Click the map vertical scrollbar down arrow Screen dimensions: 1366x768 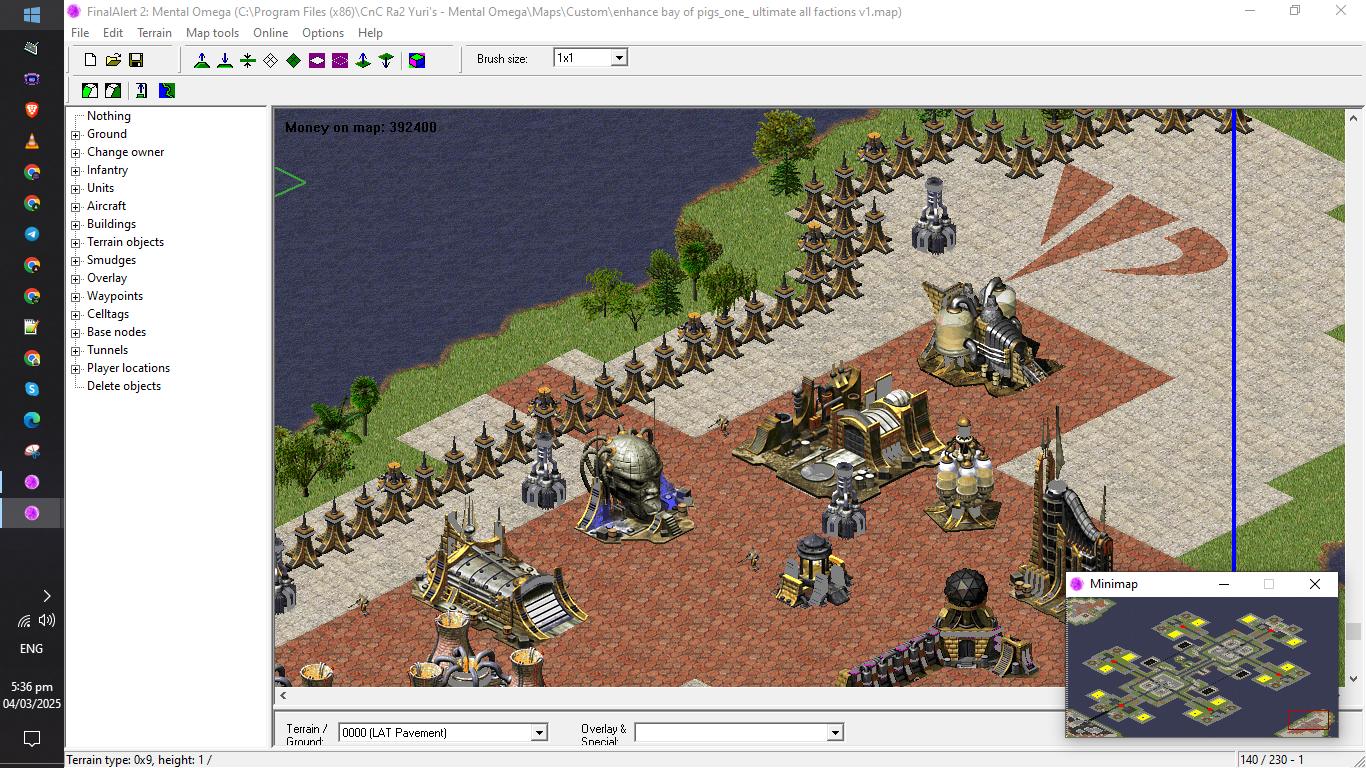[x=1354, y=678]
